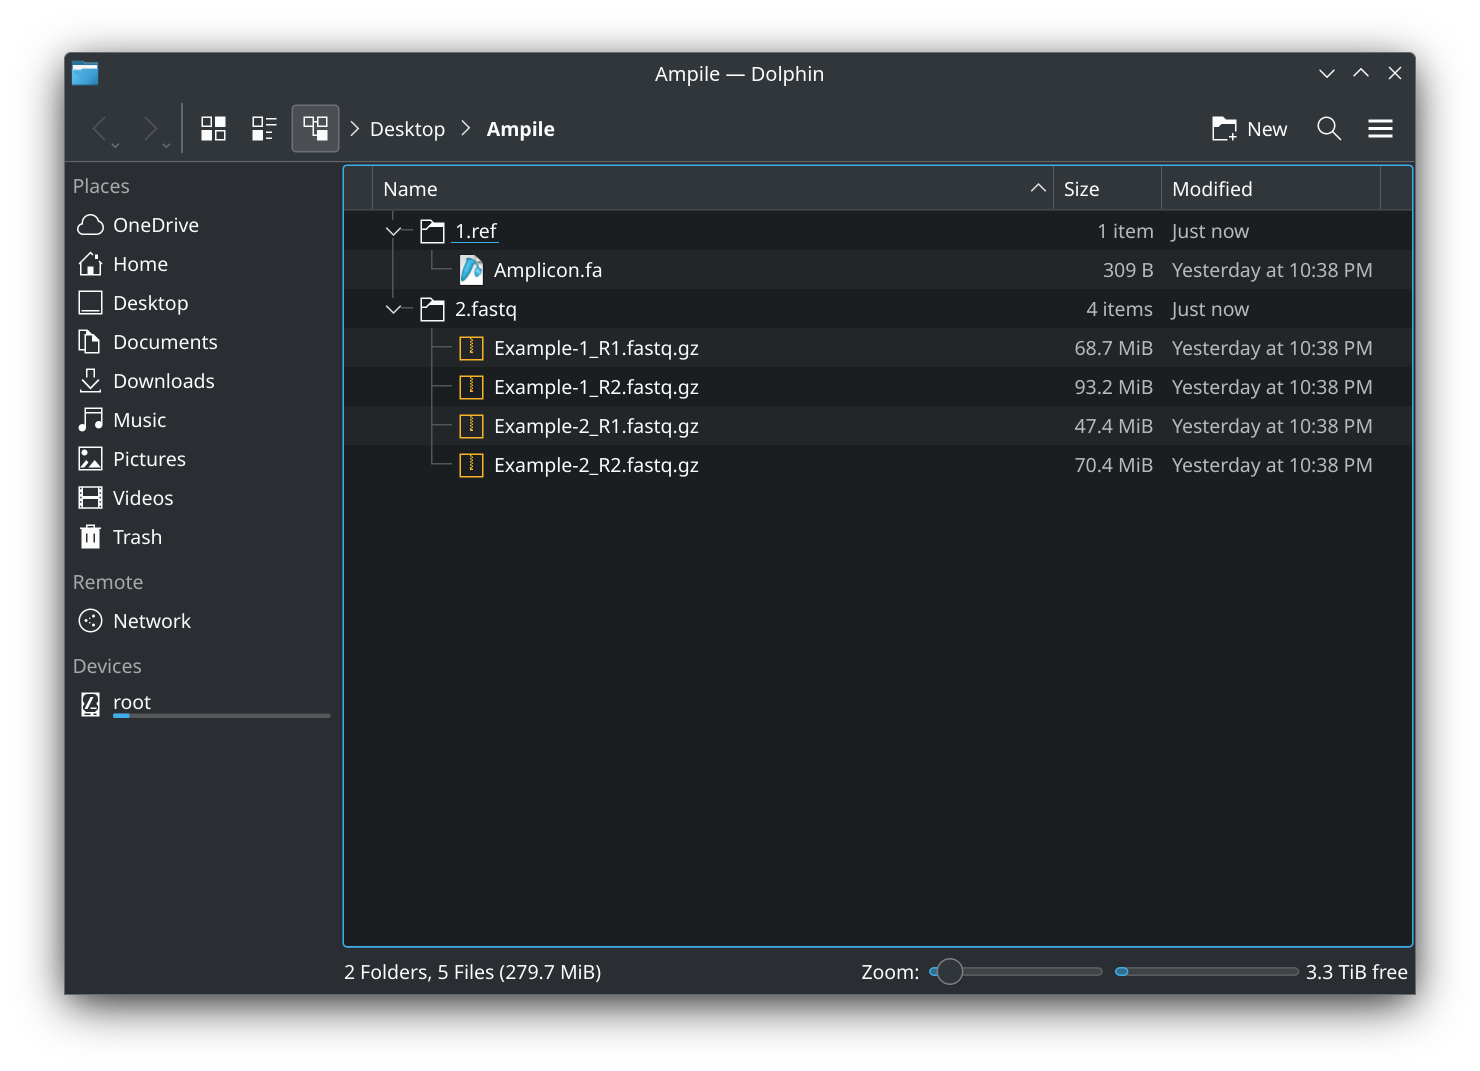This screenshot has width=1480, height=1071.
Task: Select the 2.fastq folder icon
Action: 432,309
